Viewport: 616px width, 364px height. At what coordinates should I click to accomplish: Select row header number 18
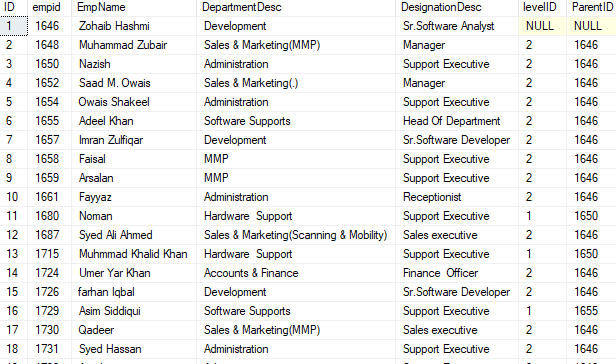pos(14,349)
